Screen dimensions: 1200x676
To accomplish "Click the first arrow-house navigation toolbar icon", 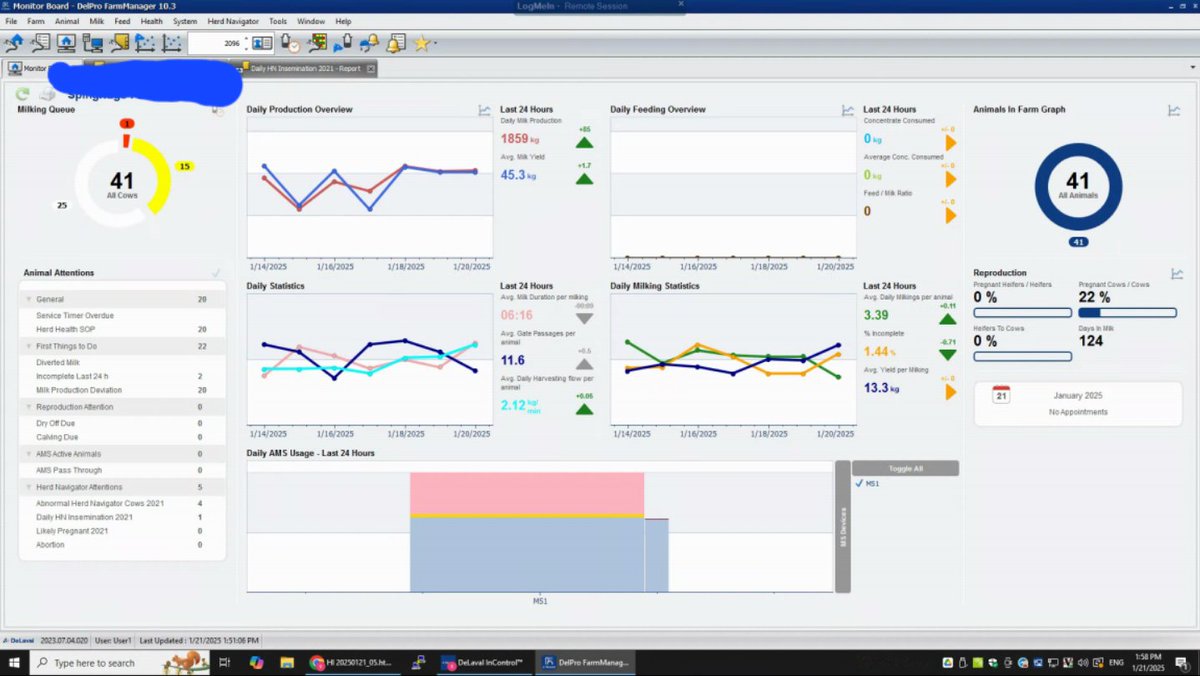I will (x=14, y=43).
